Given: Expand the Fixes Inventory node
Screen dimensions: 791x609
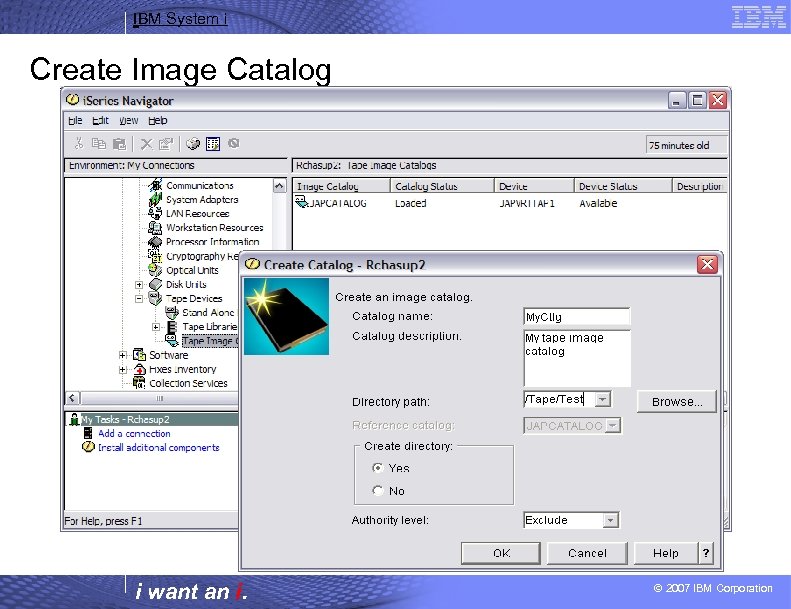Looking at the screenshot, I should coord(123,369).
